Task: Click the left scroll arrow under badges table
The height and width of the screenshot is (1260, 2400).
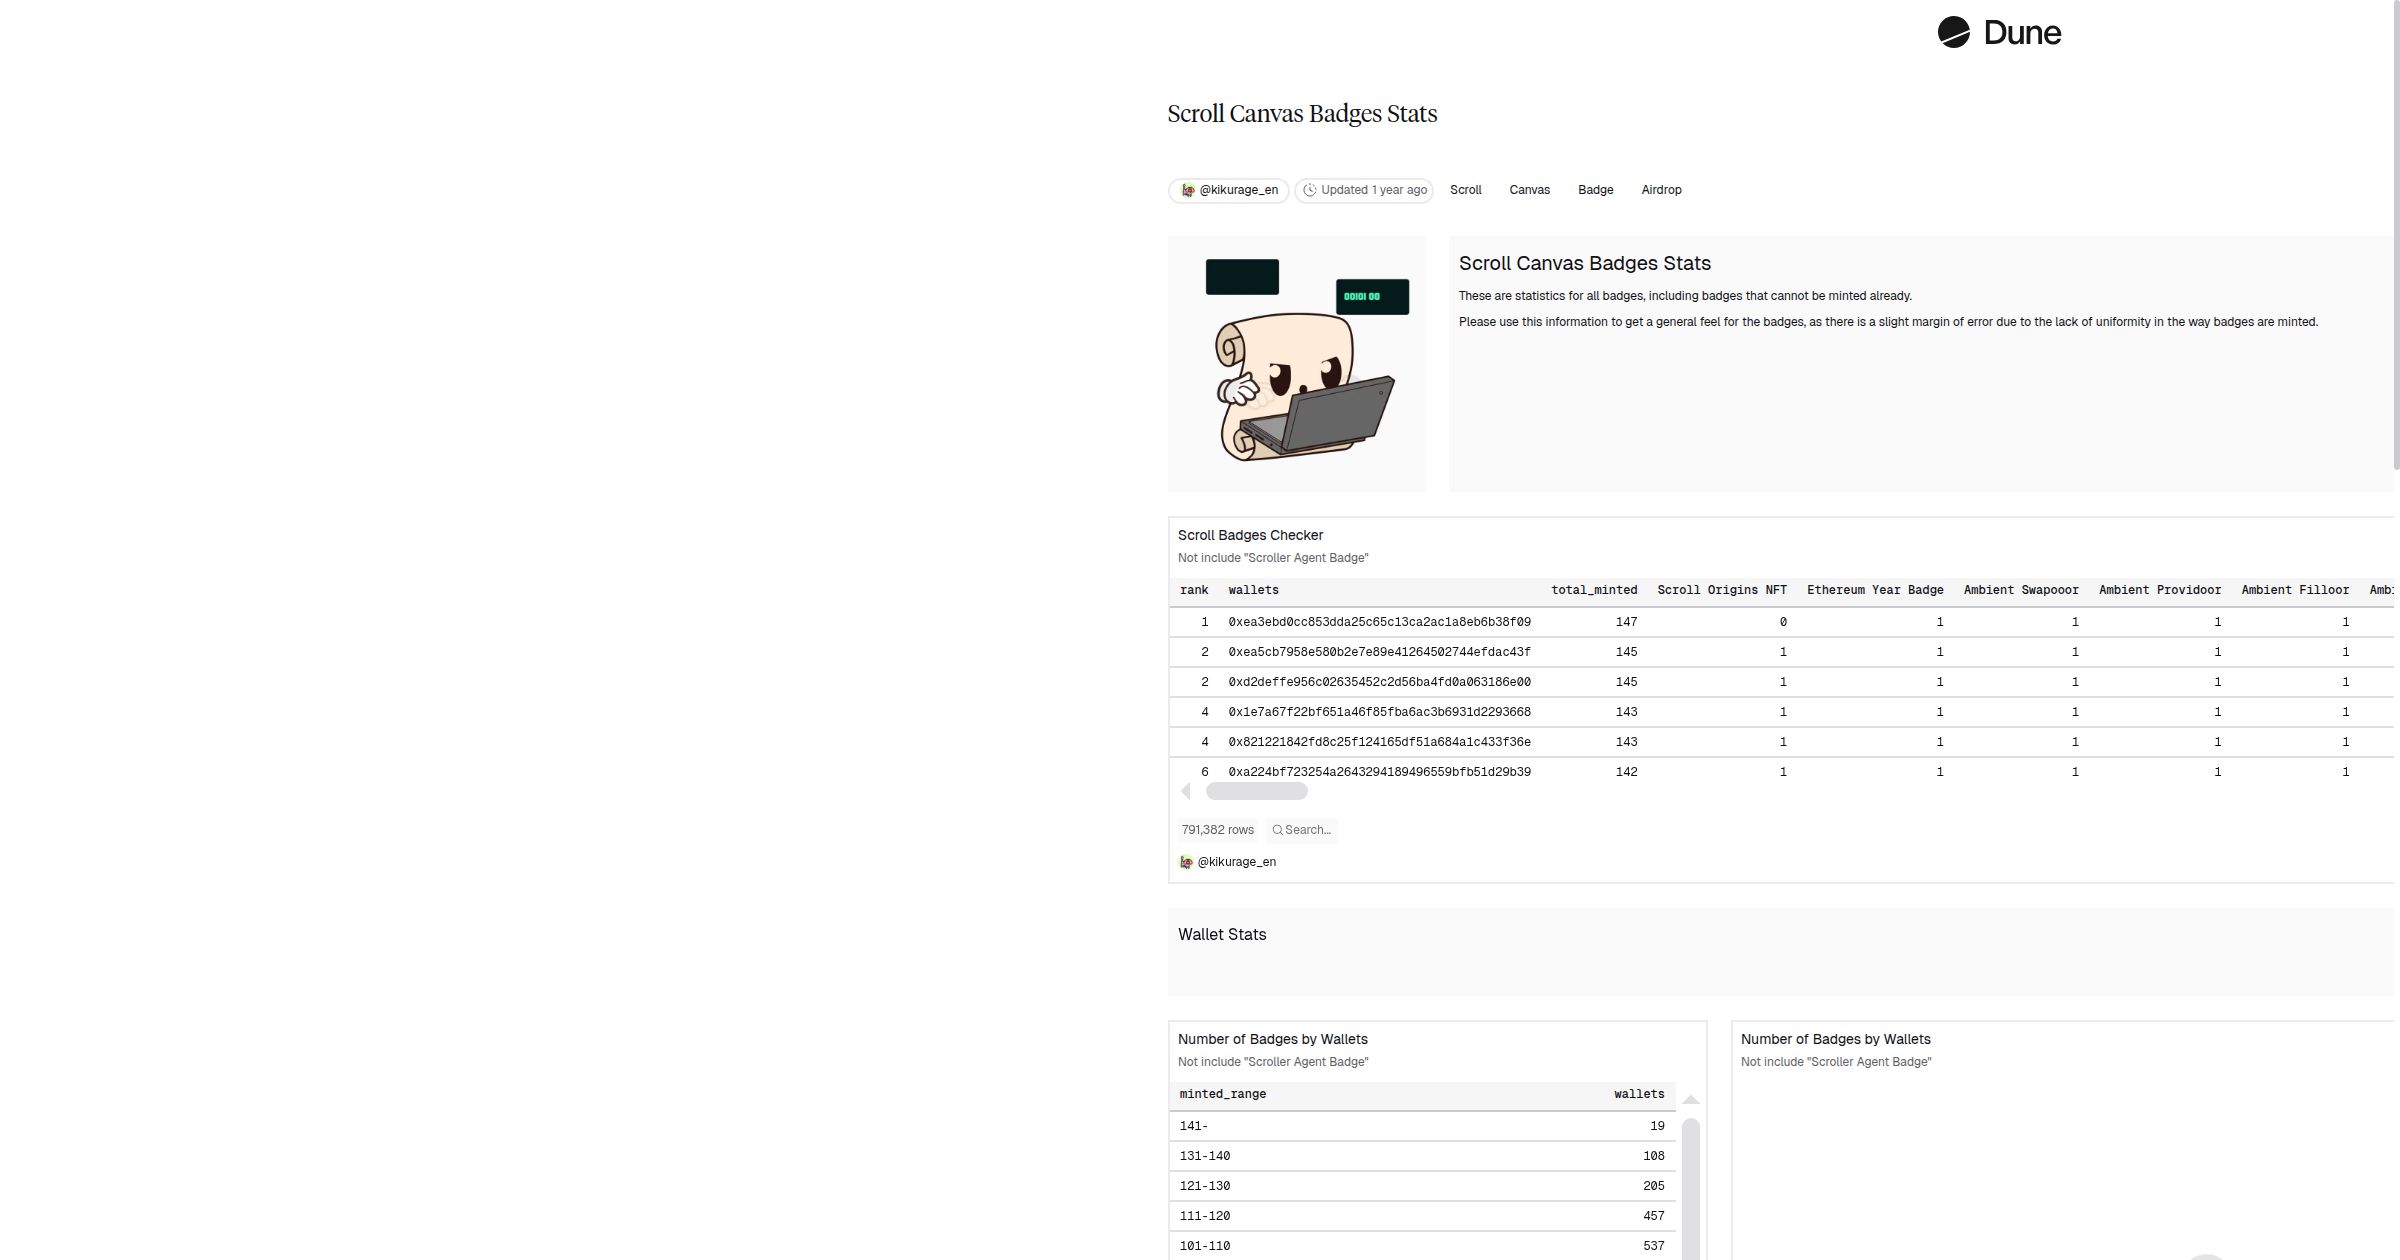Action: click(1186, 791)
